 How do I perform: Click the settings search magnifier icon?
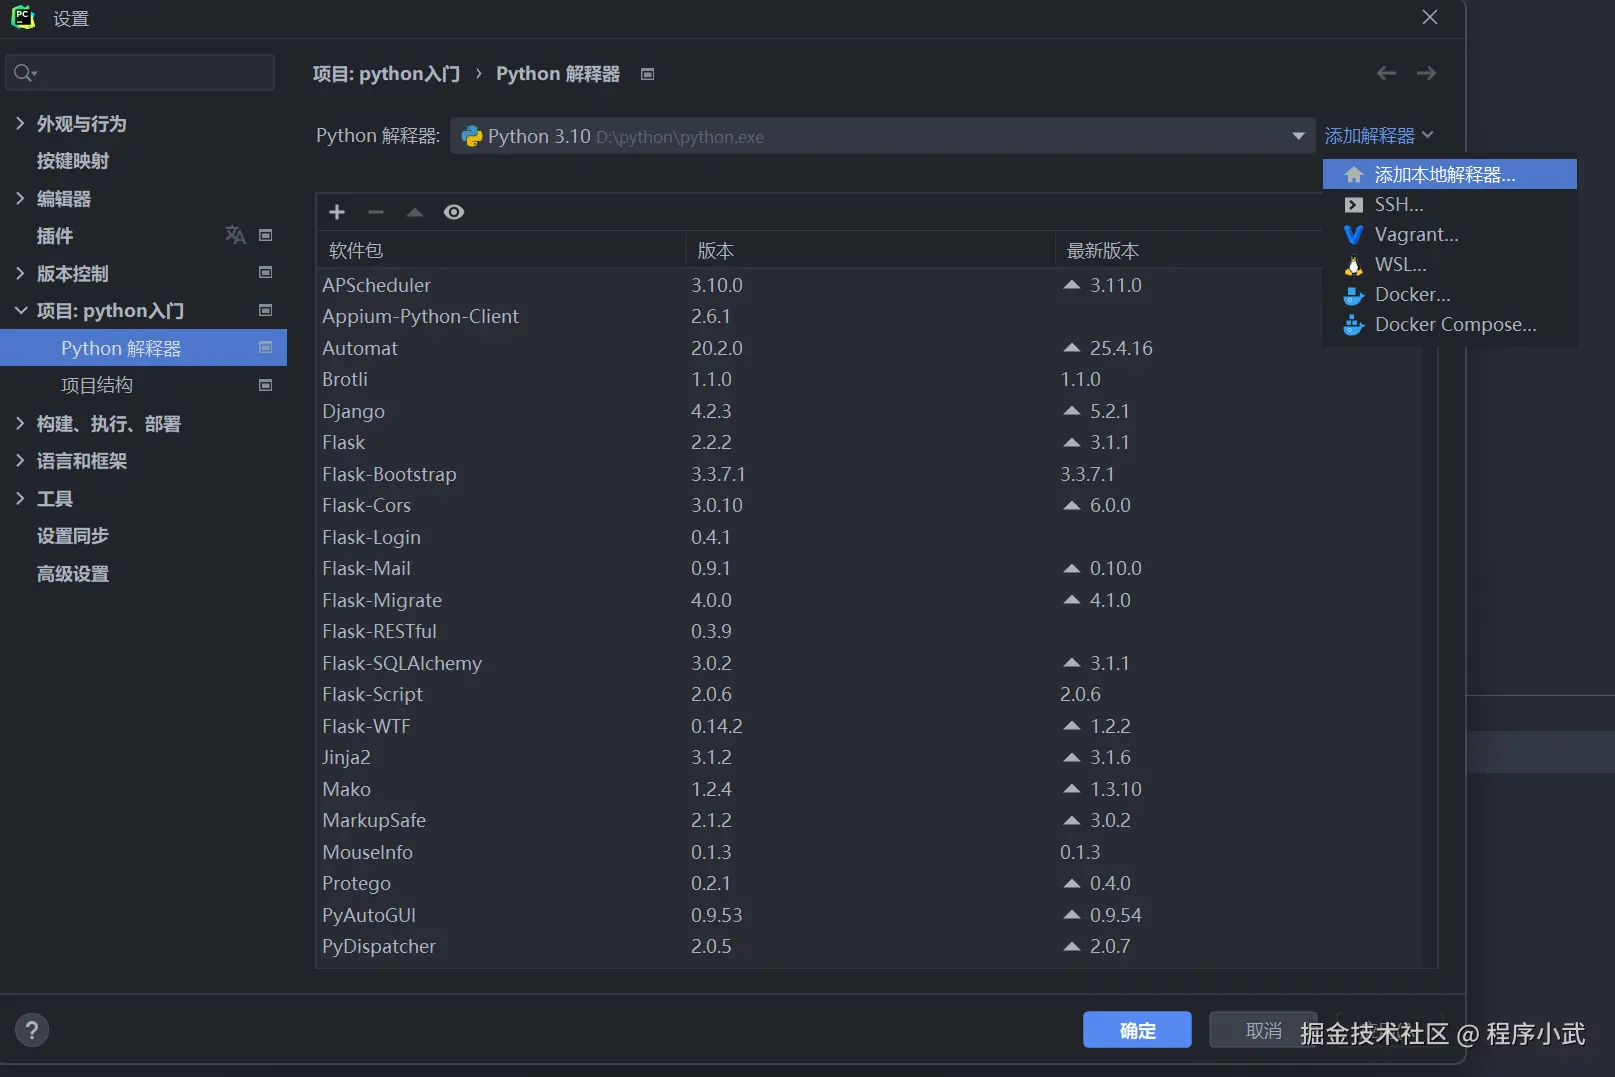coord(25,73)
